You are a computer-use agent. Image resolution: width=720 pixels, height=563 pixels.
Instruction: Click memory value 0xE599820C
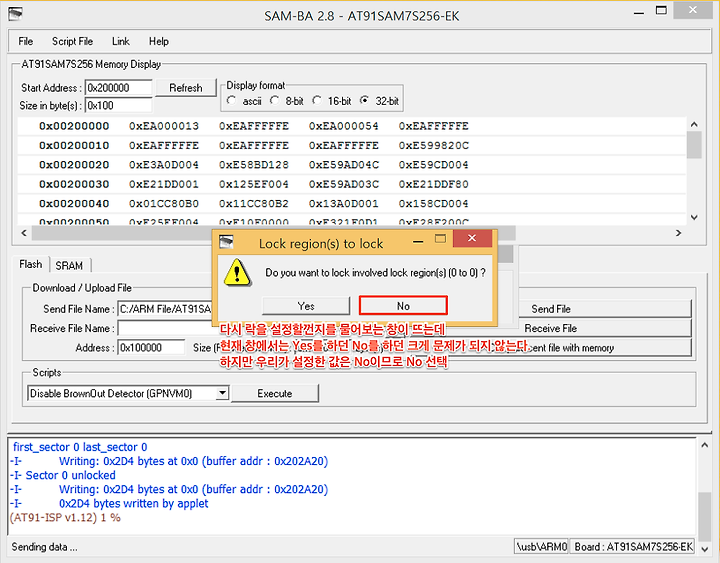click(434, 146)
